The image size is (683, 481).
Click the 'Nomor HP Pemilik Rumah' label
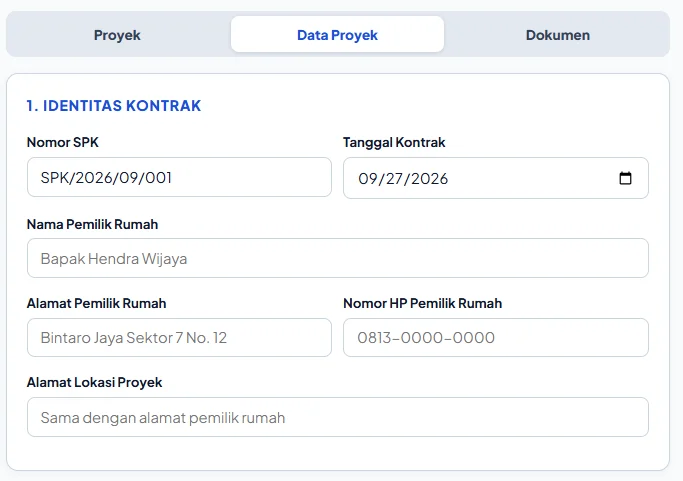(x=423, y=303)
